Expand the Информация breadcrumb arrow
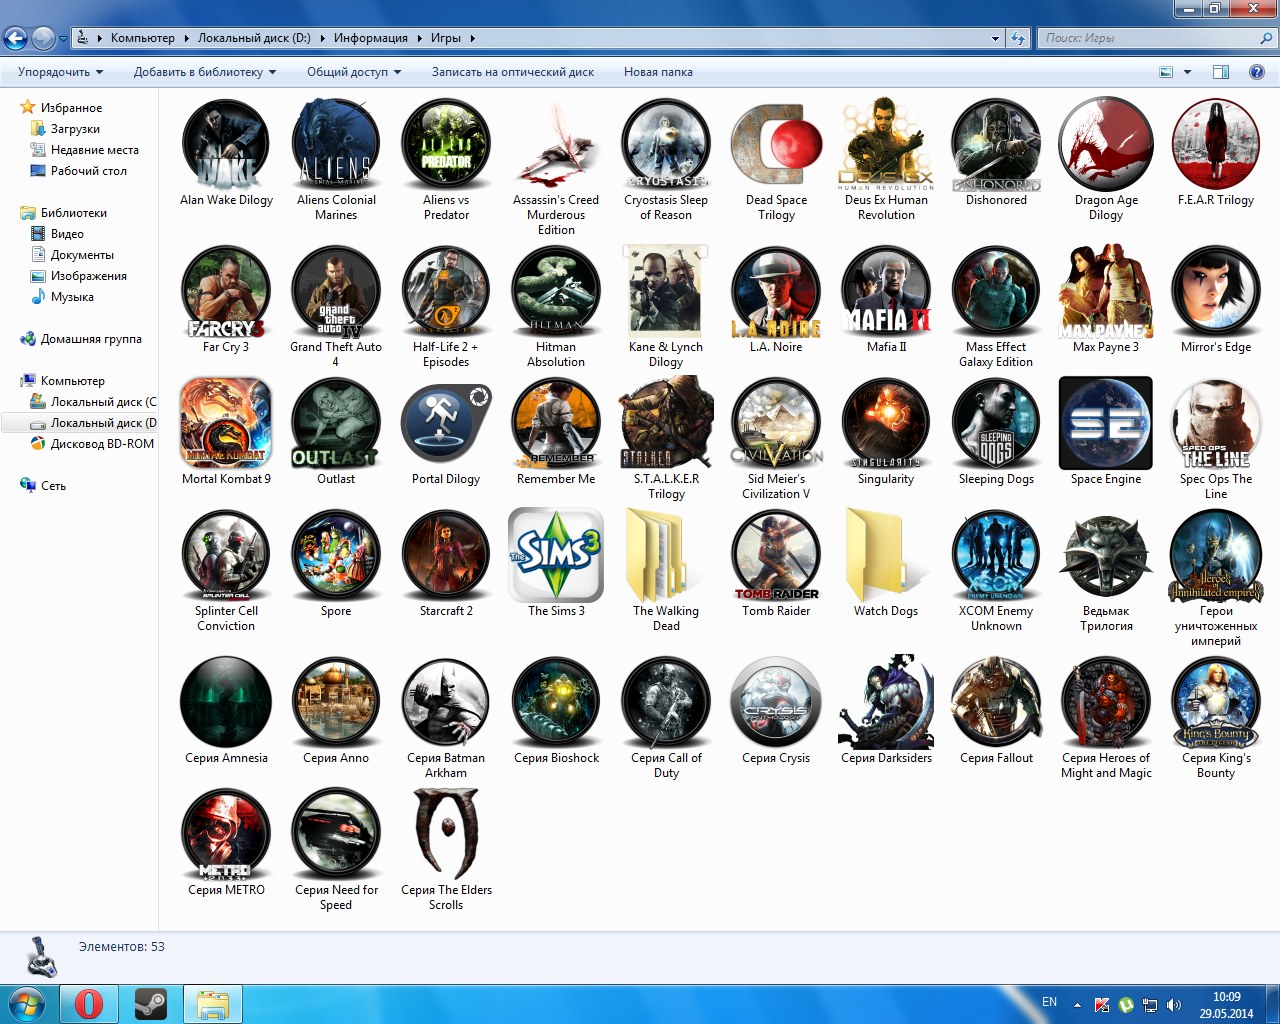 pos(418,38)
